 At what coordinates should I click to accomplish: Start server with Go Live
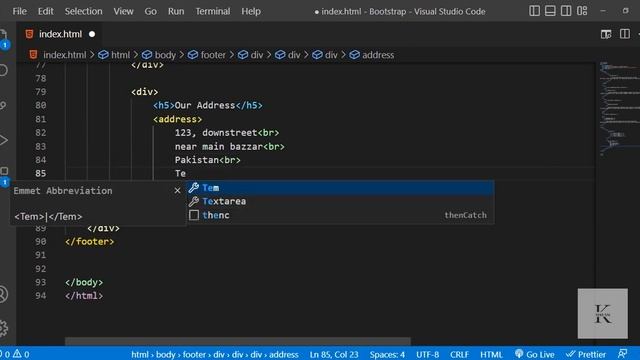tap(535, 354)
